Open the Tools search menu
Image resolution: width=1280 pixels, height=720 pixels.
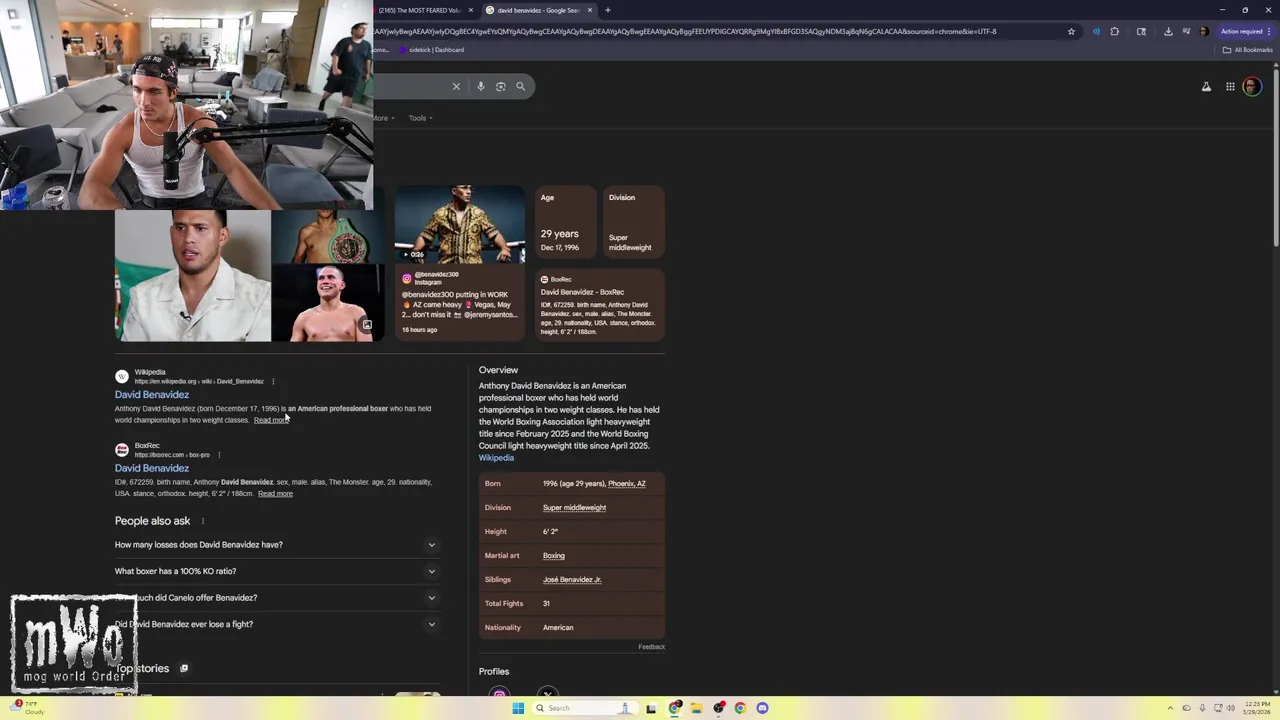[x=420, y=118]
